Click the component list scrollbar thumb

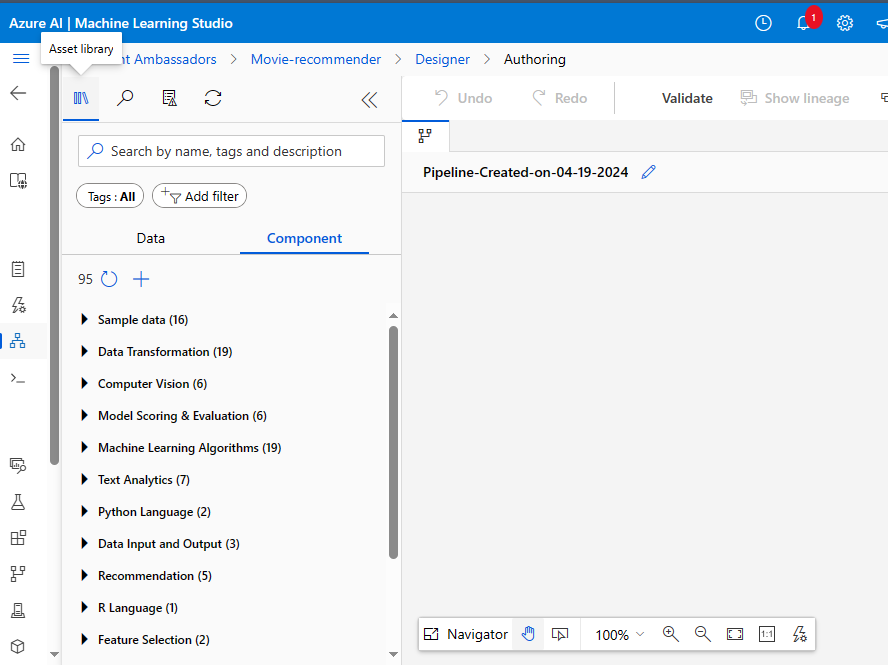[x=394, y=443]
